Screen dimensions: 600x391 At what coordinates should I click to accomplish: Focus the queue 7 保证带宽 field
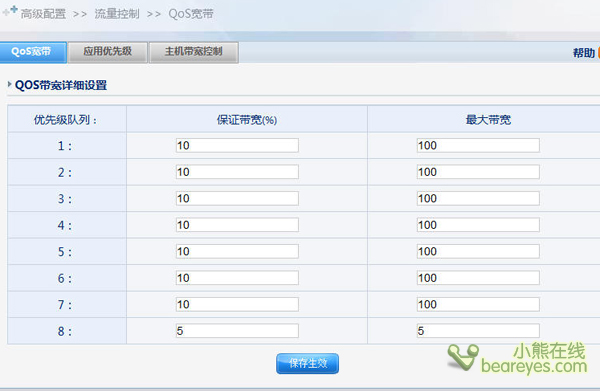coord(237,304)
